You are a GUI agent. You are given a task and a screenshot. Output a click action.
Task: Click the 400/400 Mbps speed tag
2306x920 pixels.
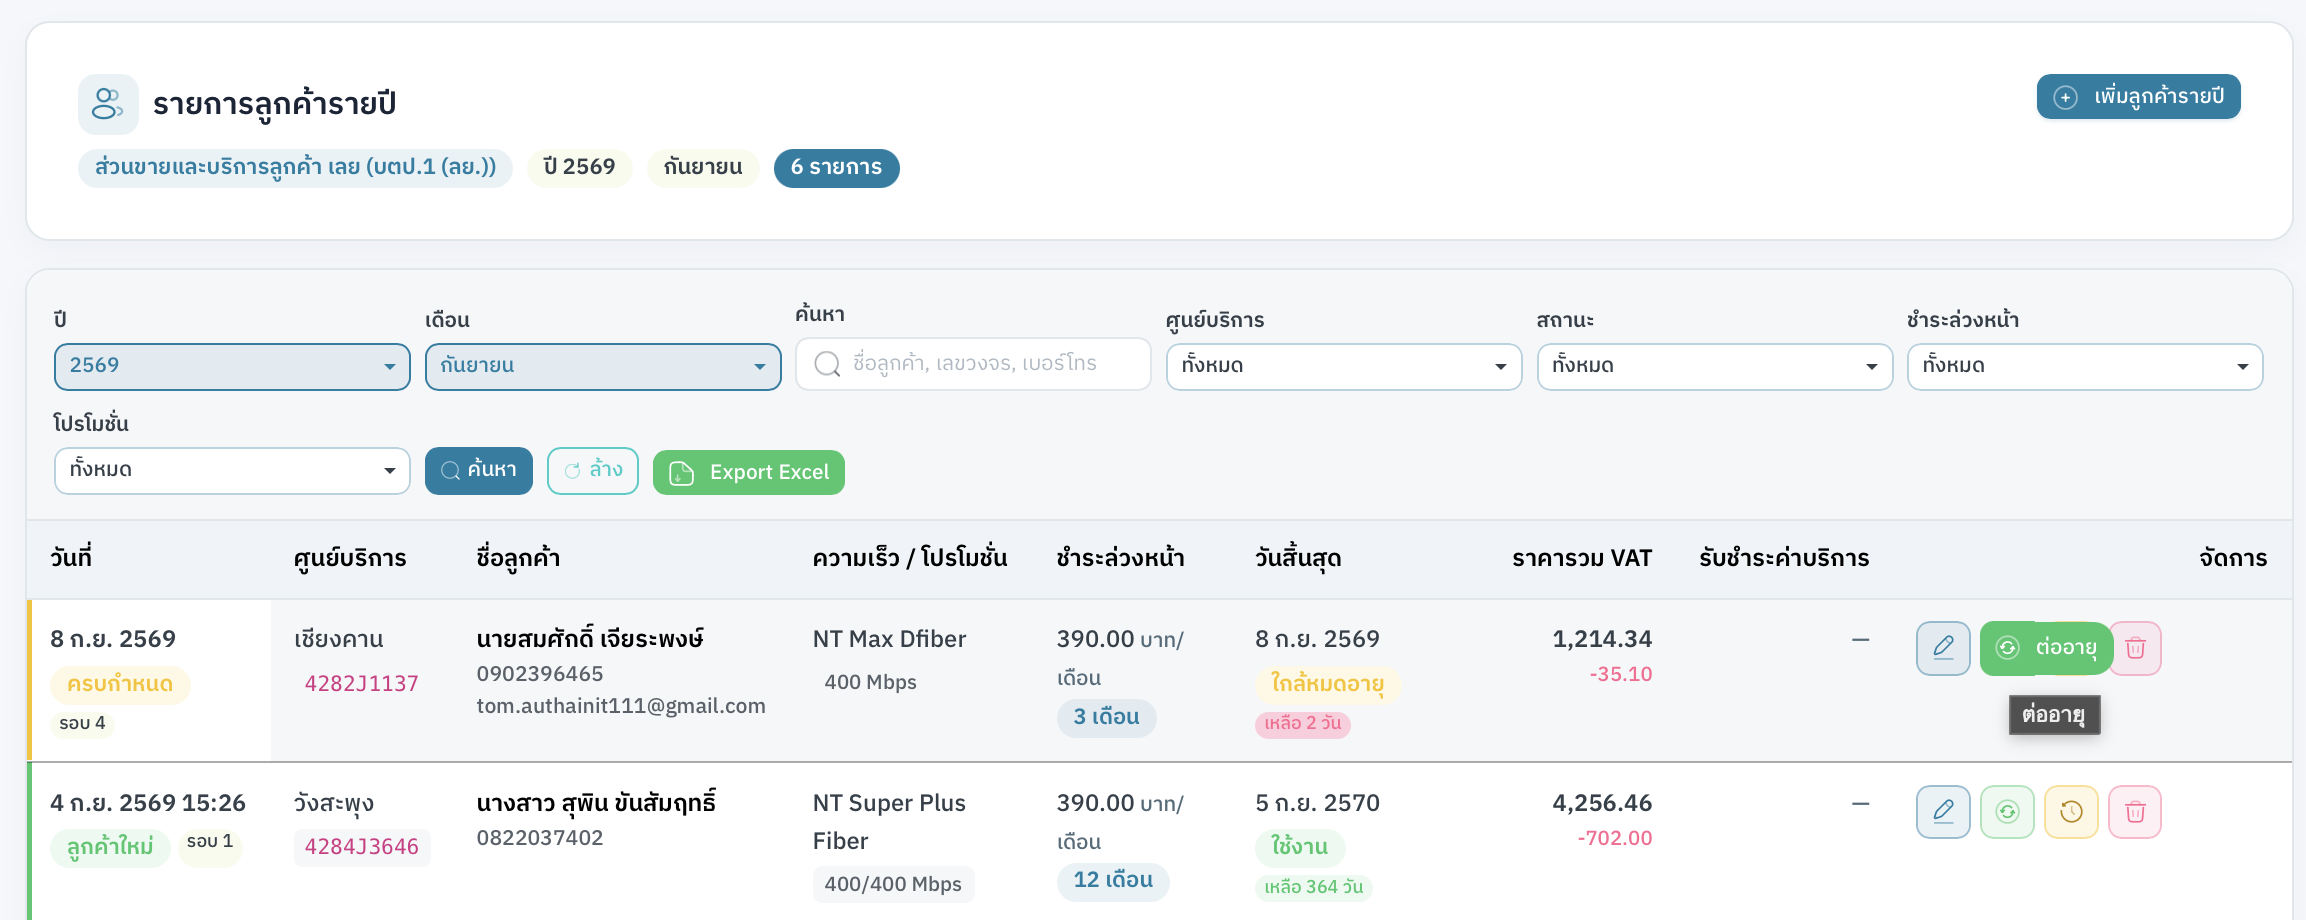click(893, 884)
